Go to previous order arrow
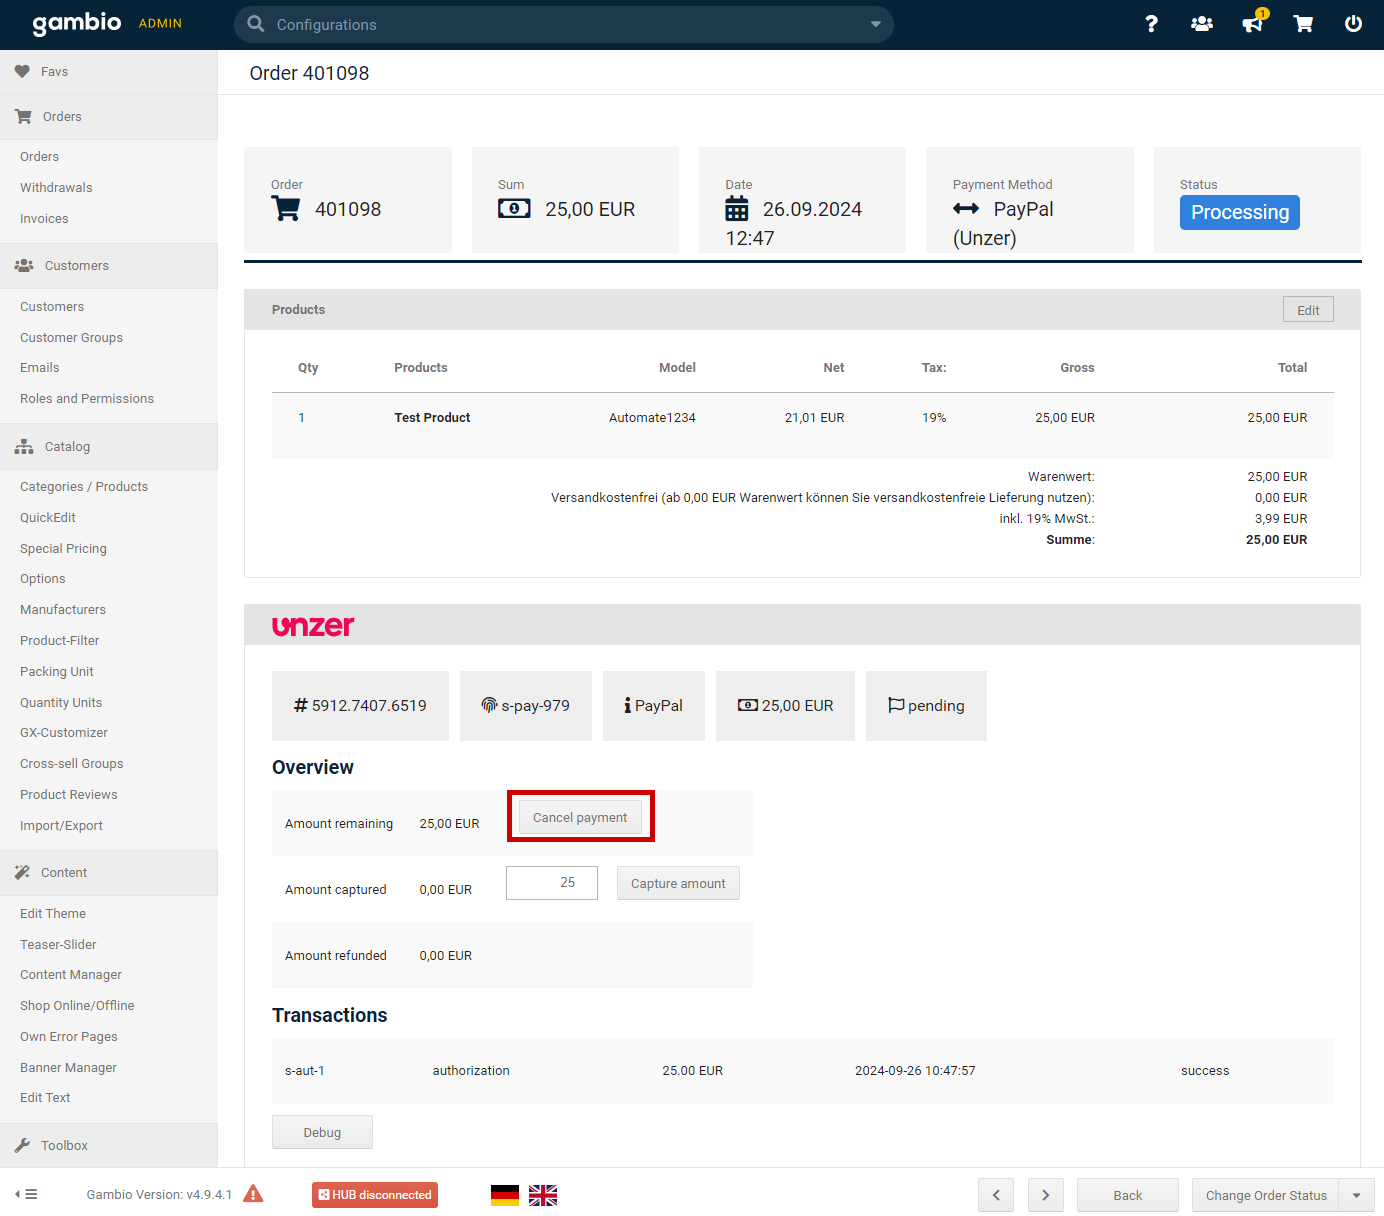 (996, 1196)
